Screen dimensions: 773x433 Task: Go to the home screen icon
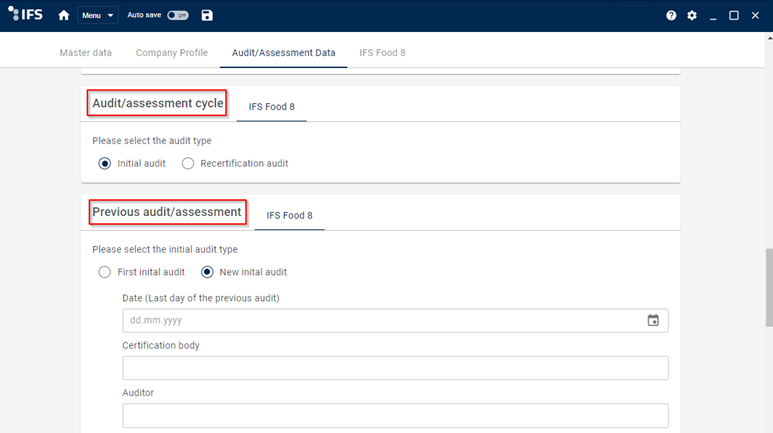click(64, 16)
